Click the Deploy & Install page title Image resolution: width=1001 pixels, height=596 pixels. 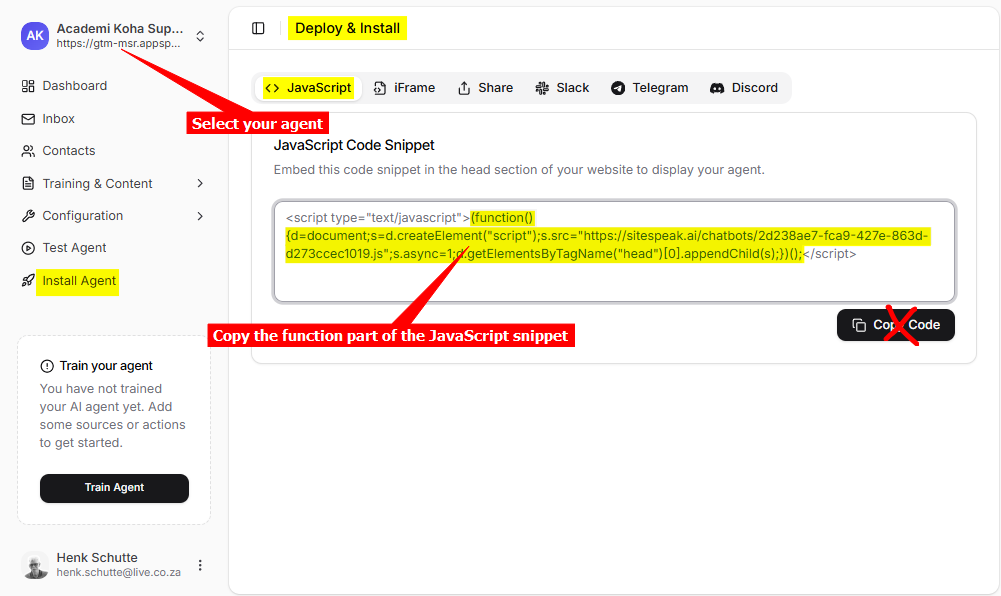coord(347,28)
